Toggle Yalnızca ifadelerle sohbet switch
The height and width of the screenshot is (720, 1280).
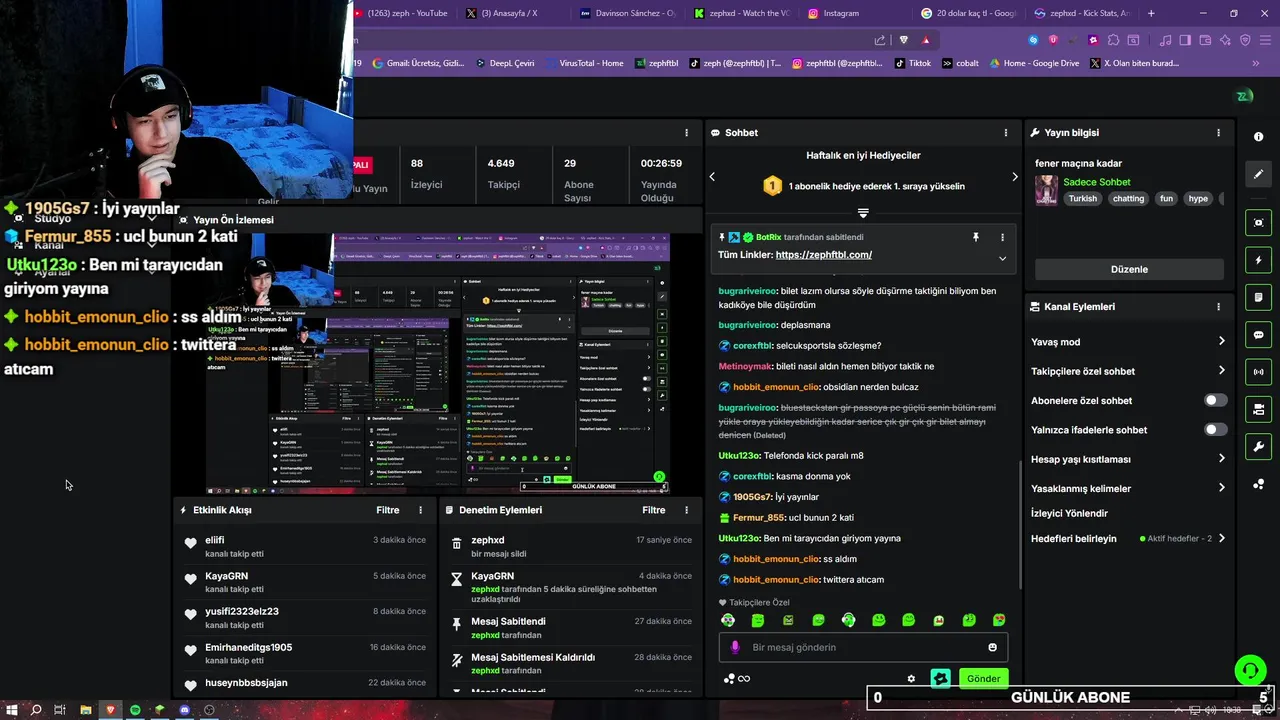pos(1215,429)
